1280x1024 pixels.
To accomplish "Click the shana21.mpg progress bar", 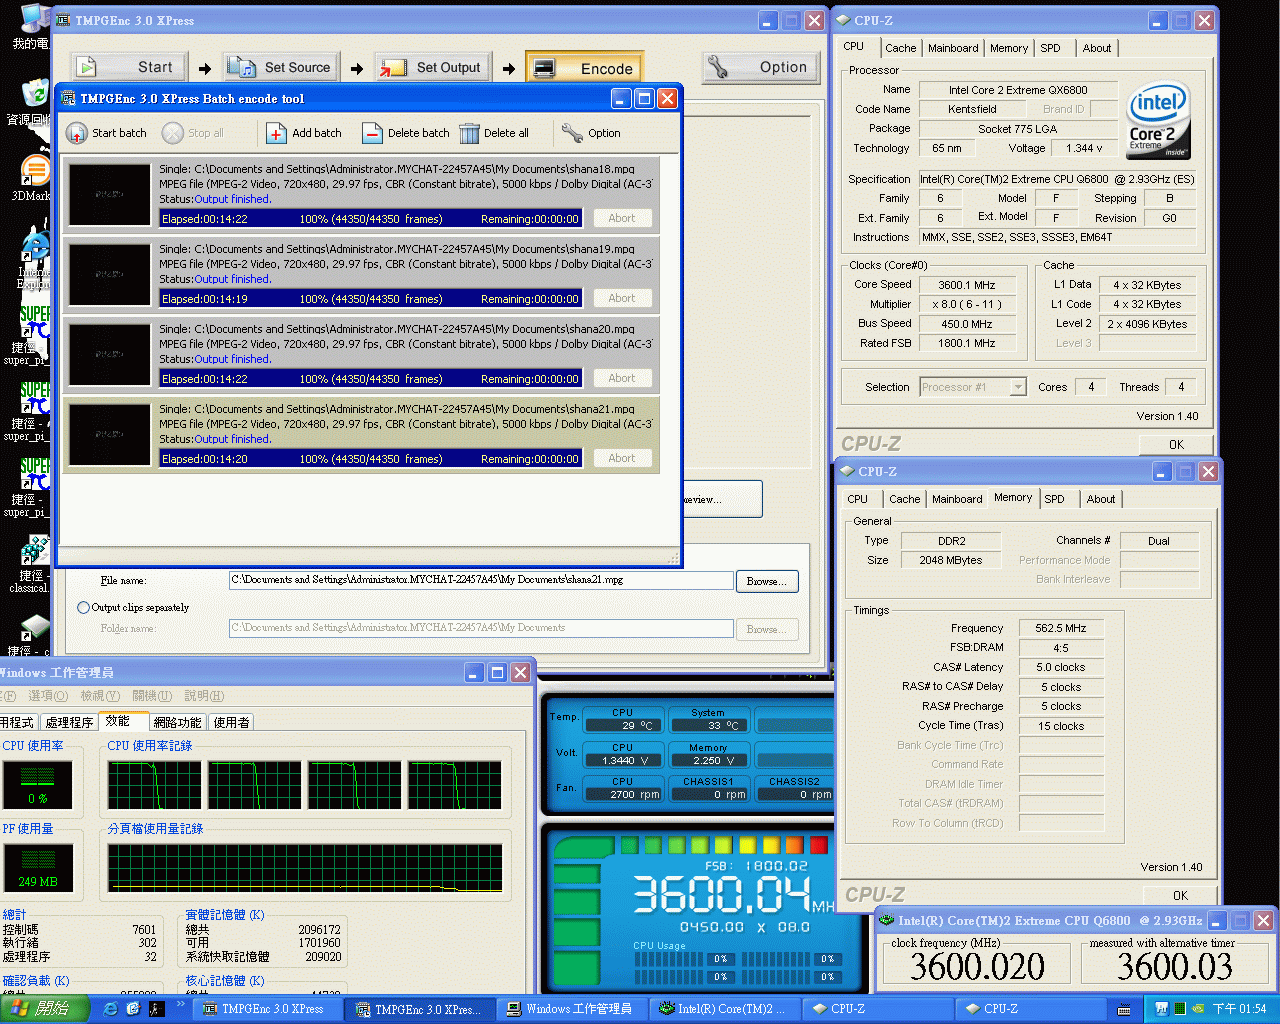I will click(370, 459).
